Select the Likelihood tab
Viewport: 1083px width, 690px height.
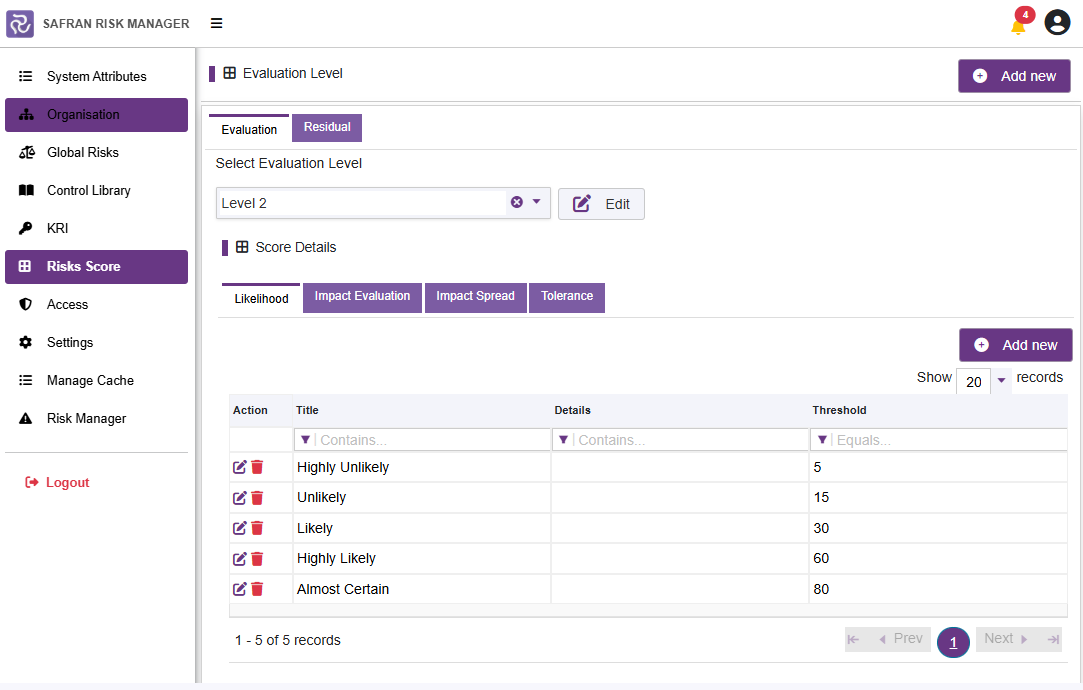261,298
